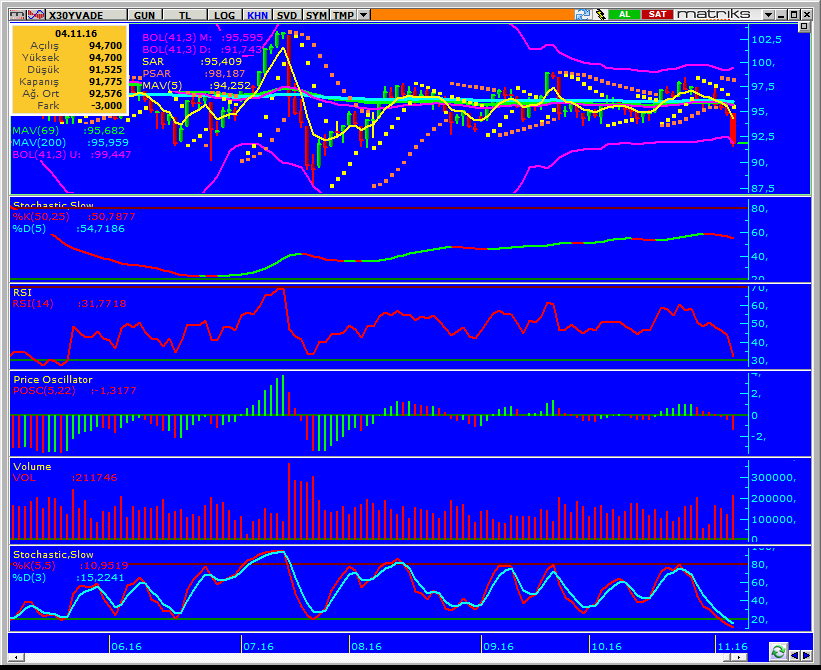Click the yellow lightning bolt icon
Image resolution: width=821 pixels, height=670 pixels.
click(600, 15)
